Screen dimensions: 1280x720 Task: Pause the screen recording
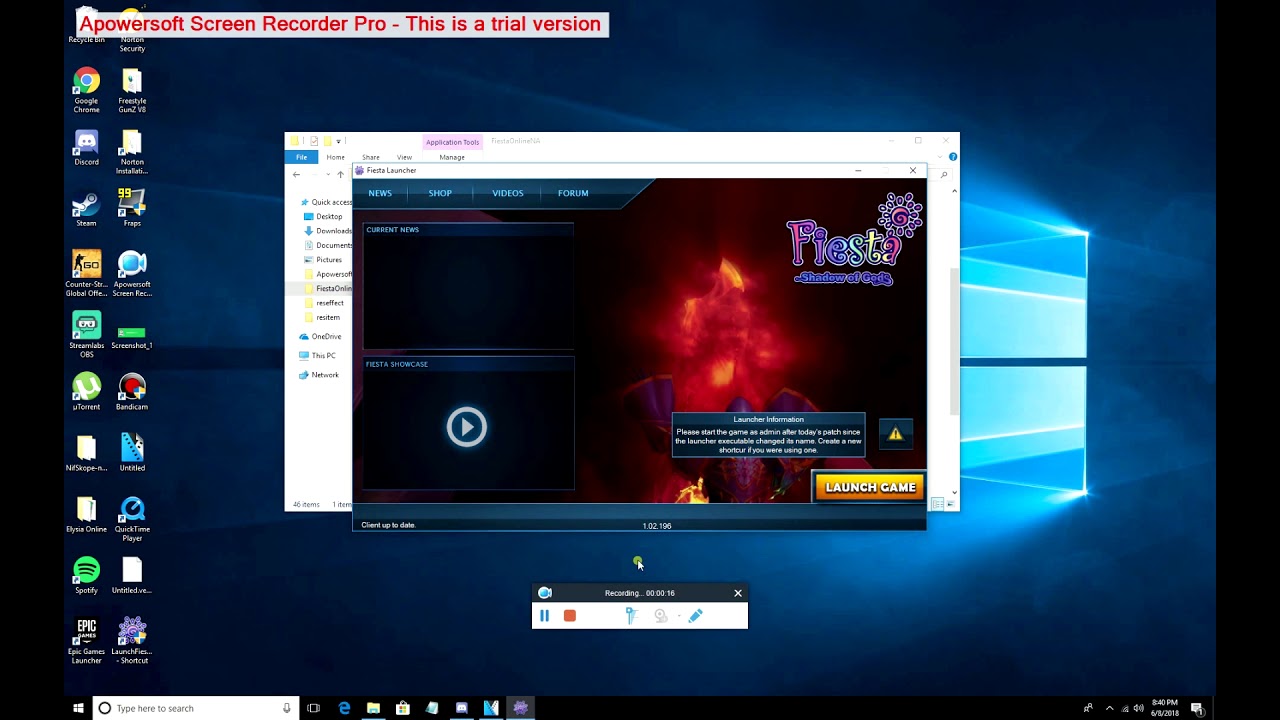click(x=544, y=616)
